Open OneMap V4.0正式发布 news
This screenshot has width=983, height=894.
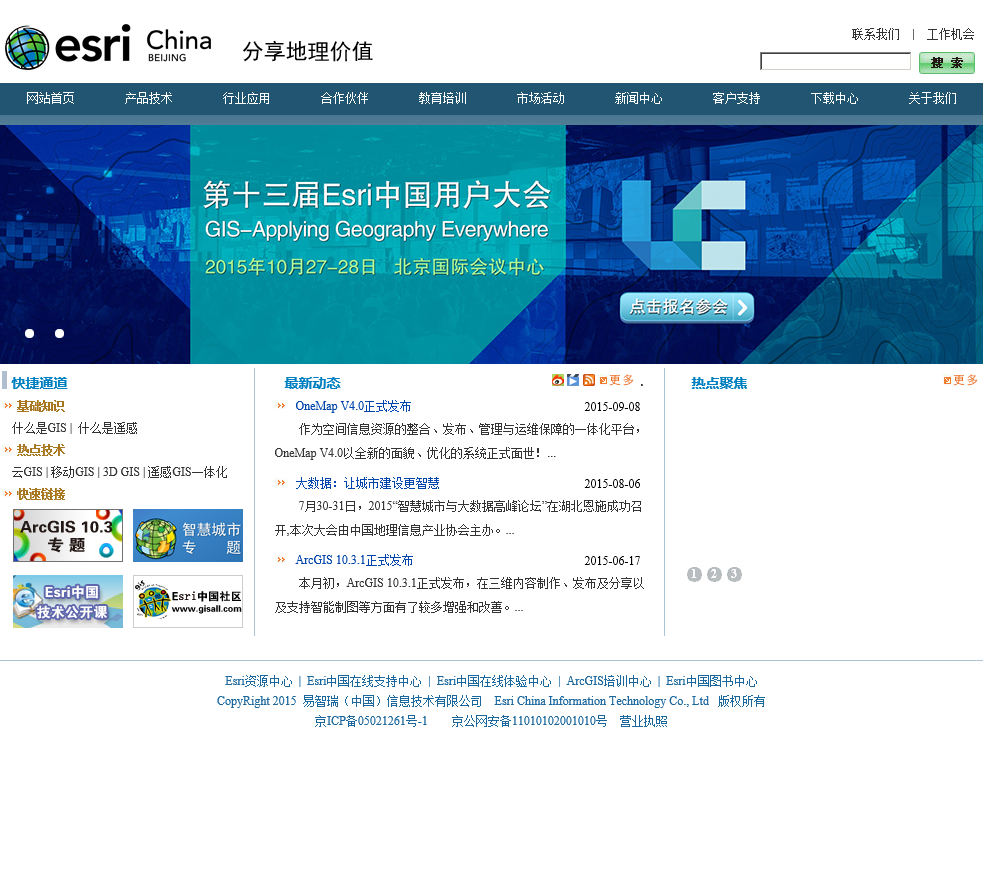[x=353, y=406]
